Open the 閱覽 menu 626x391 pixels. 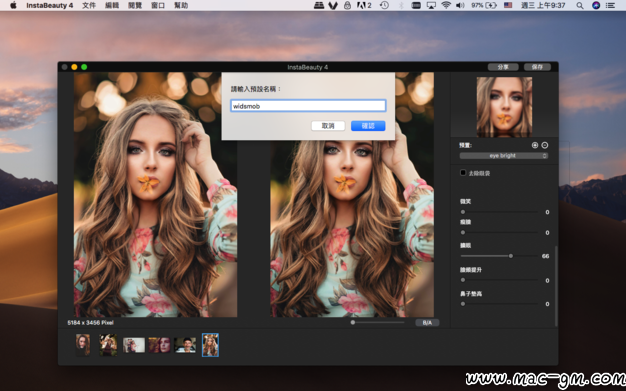pos(135,5)
